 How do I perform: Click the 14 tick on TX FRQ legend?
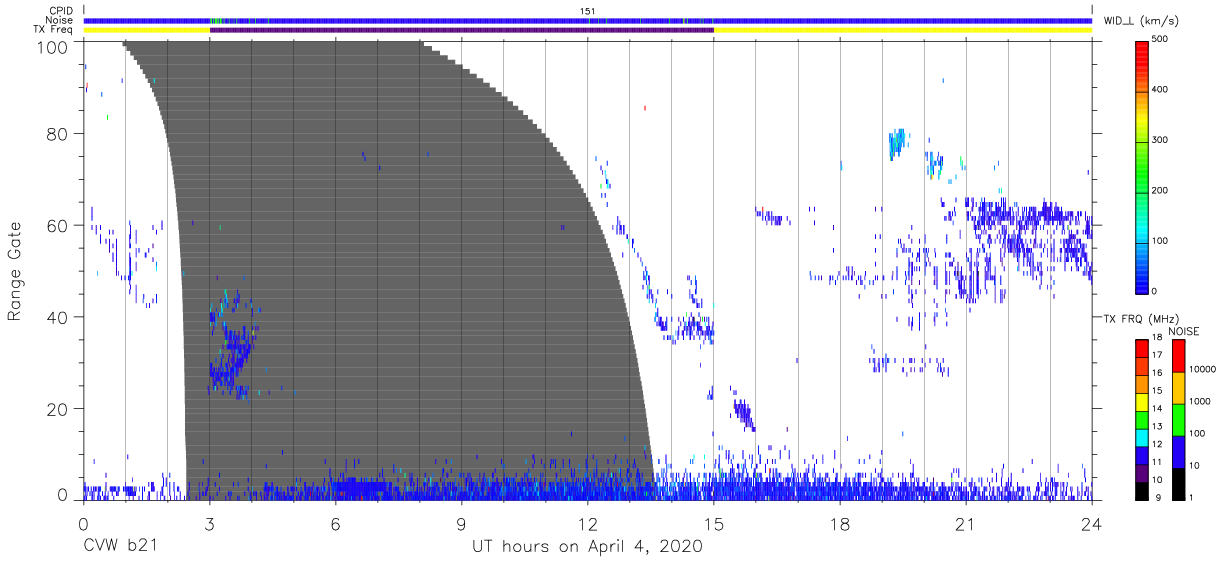tap(1157, 408)
